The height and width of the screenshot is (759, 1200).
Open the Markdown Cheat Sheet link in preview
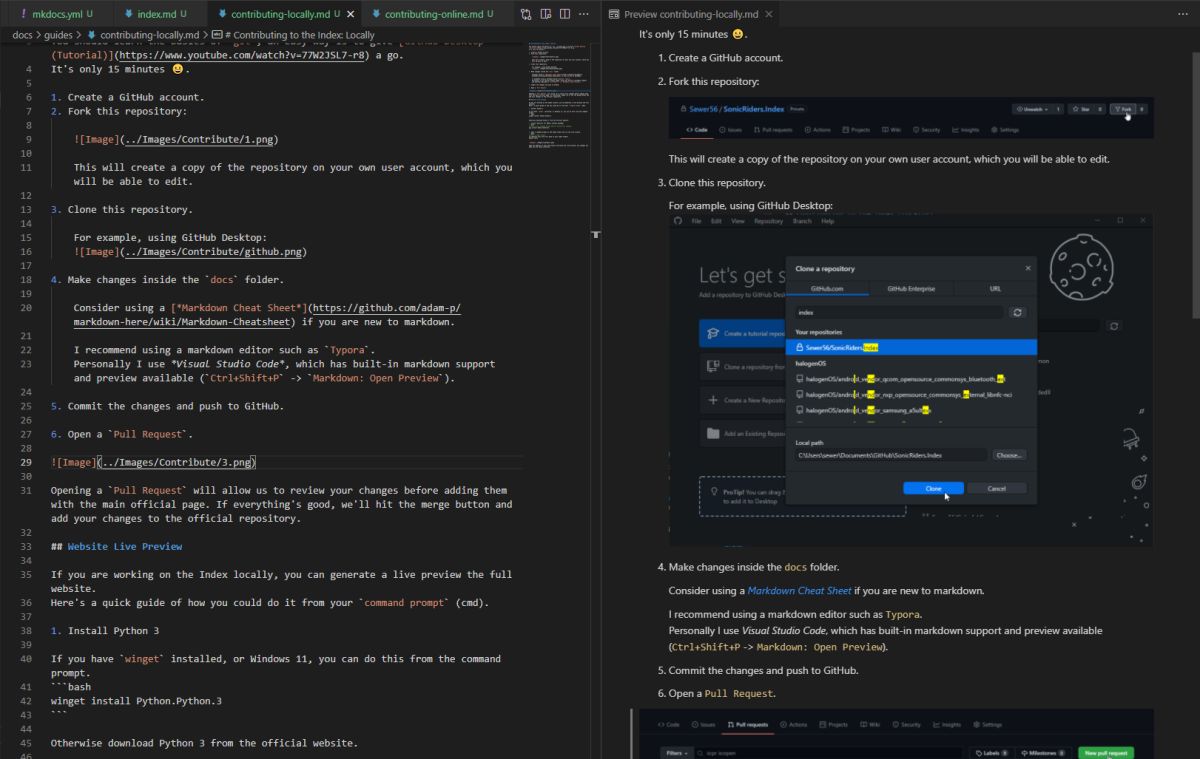point(800,590)
